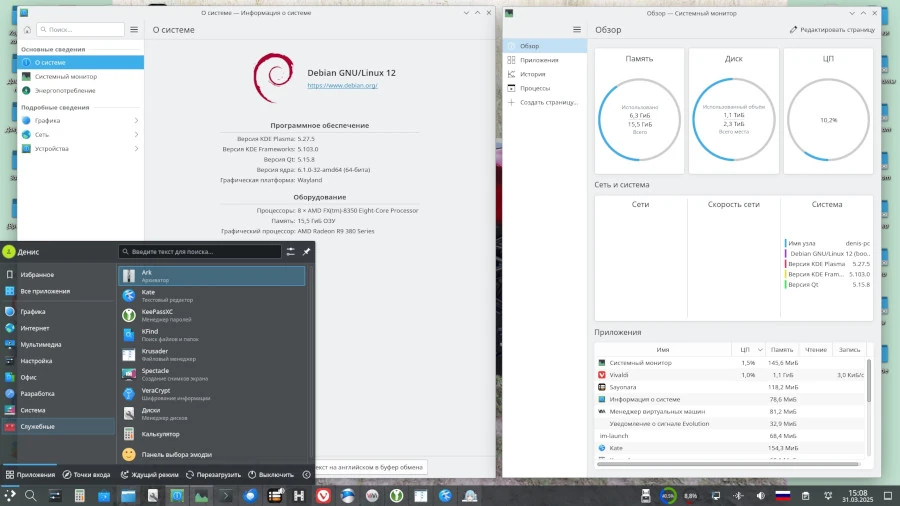Open Интернет category in launcher
Image resolution: width=900 pixels, height=506 pixels.
click(57, 328)
